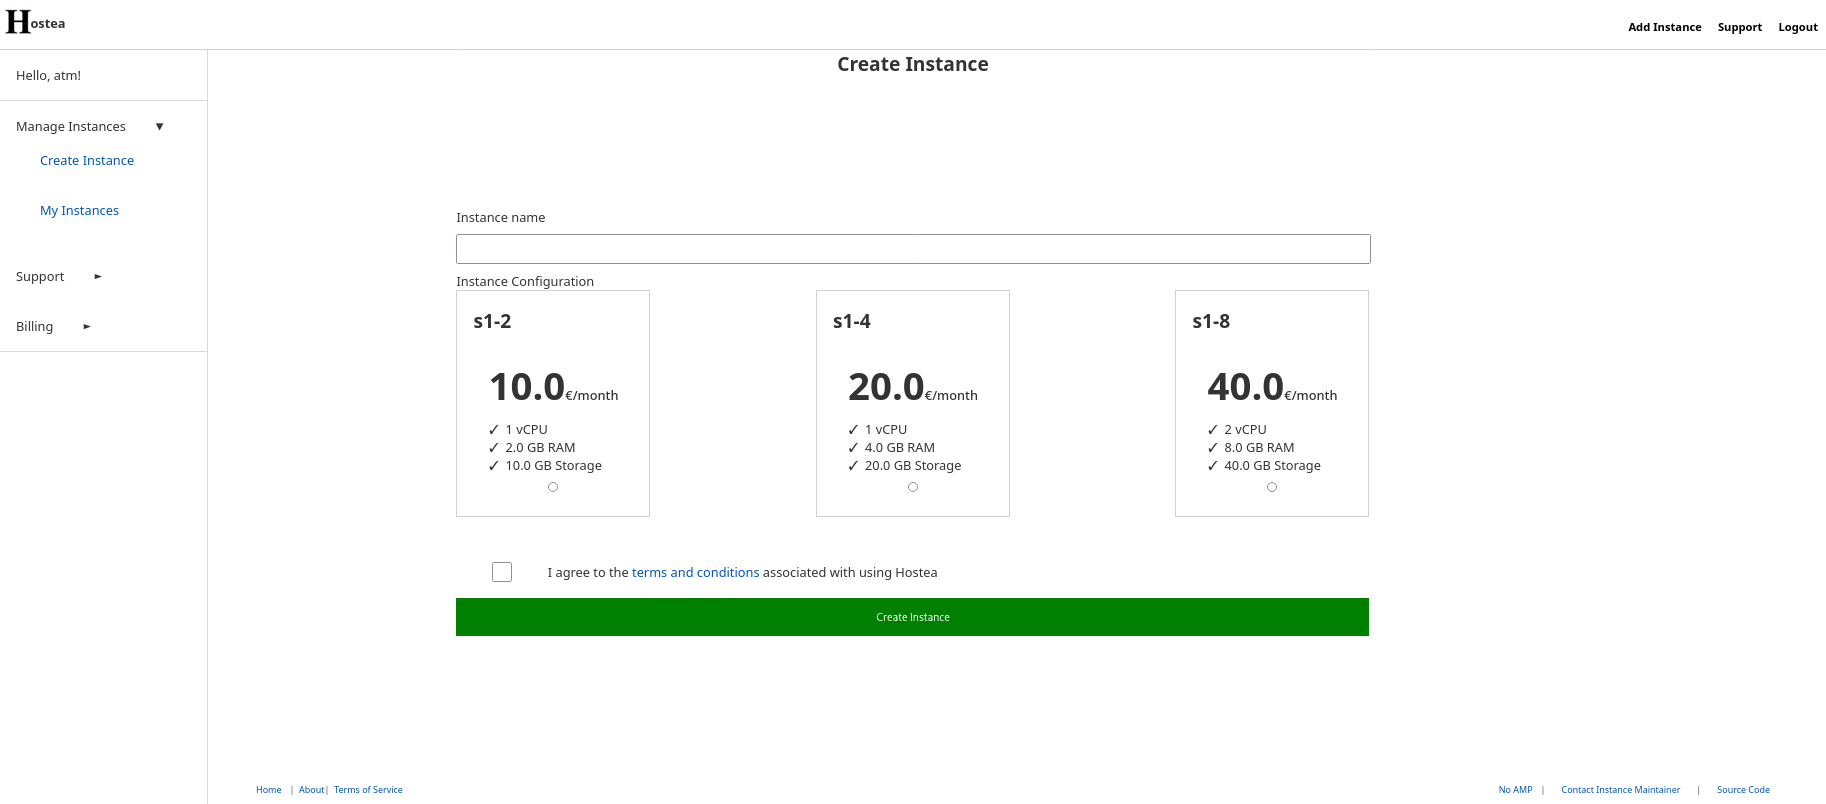Select the s1-4 configuration radio button
This screenshot has width=1826, height=804.
click(x=913, y=487)
